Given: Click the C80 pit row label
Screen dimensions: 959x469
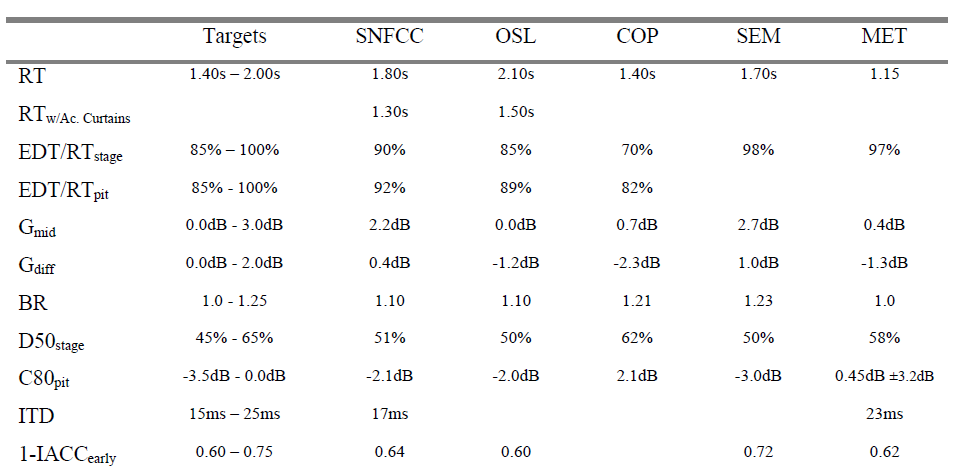Looking at the screenshot, I should point(43,377).
